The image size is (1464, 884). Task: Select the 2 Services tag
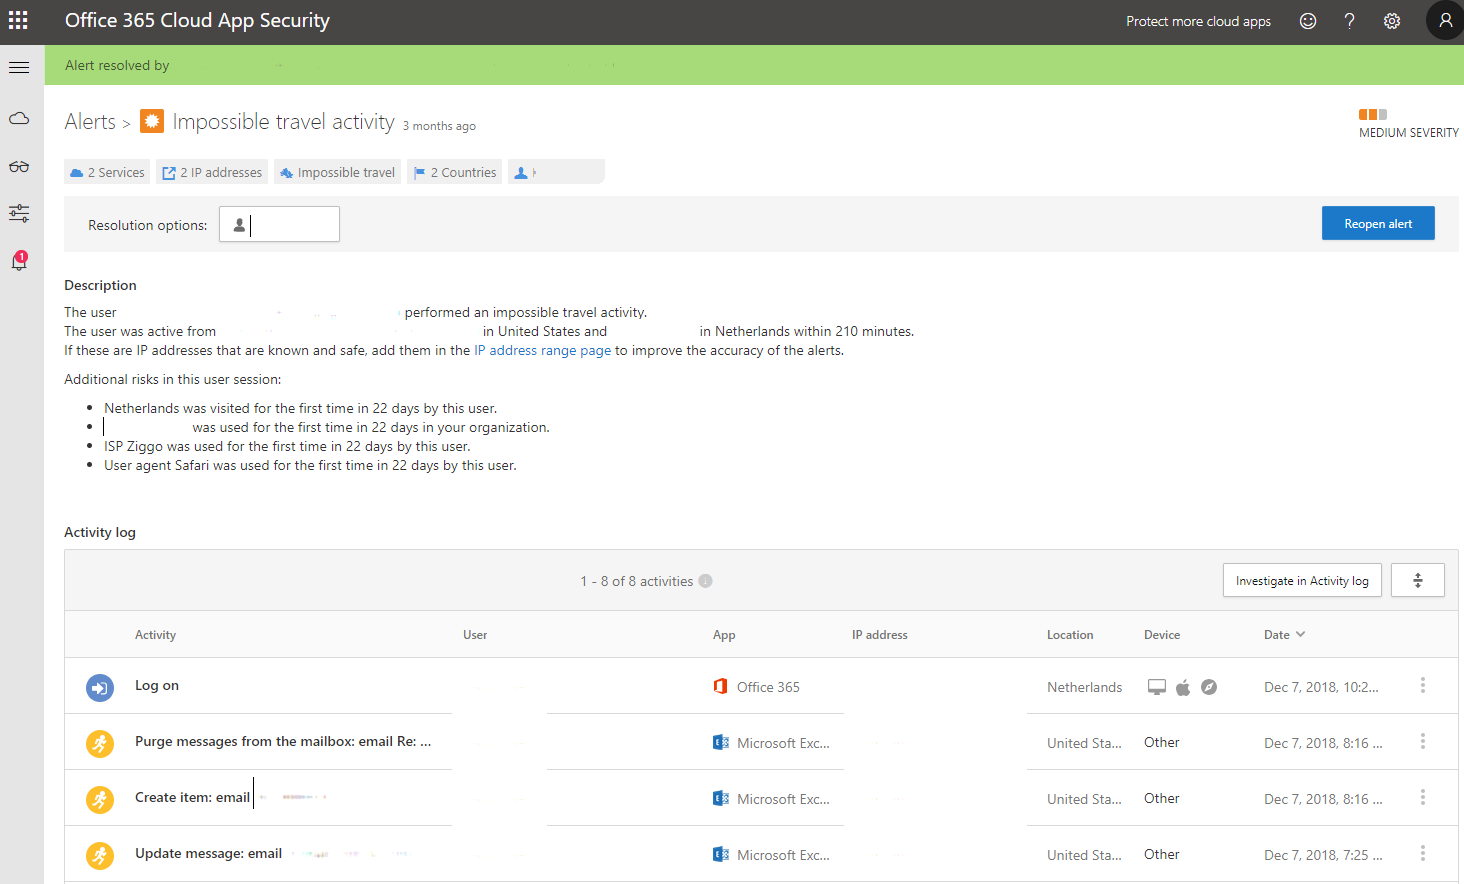(x=107, y=172)
